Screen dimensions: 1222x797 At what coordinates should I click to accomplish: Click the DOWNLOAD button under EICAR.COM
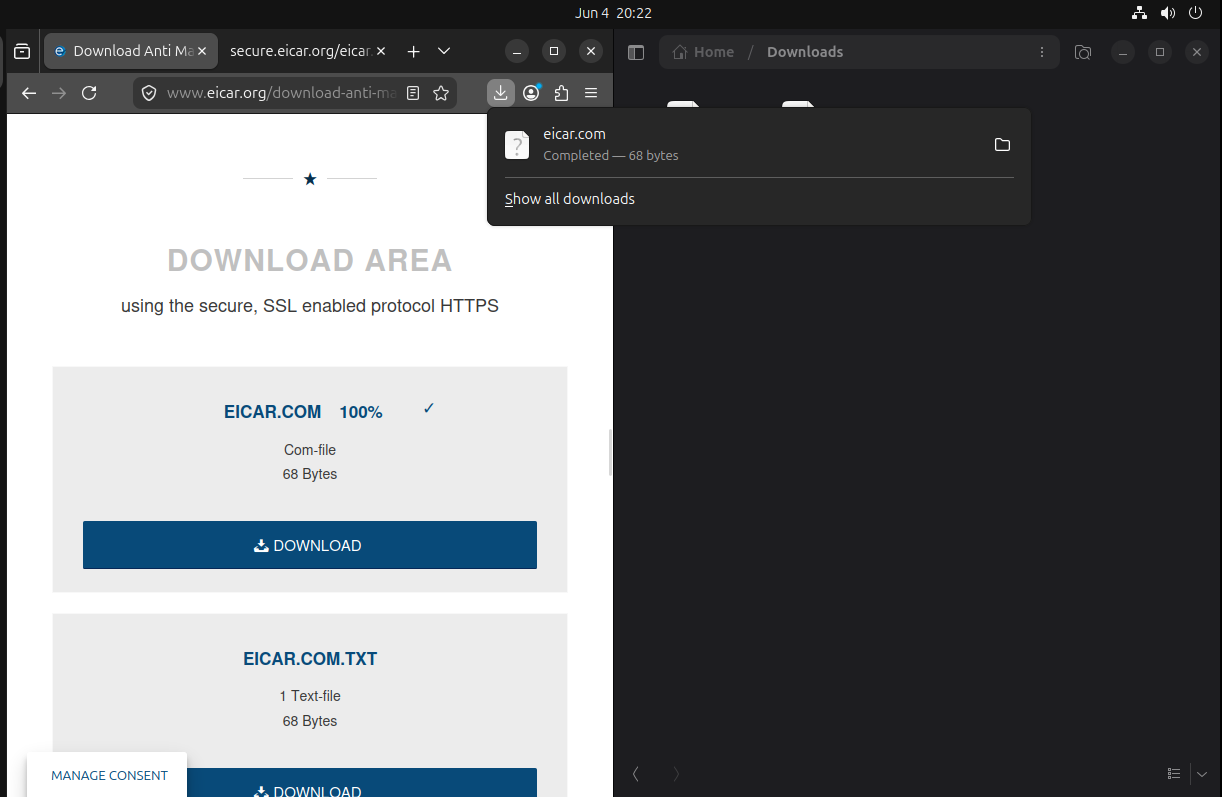pyautogui.click(x=310, y=545)
